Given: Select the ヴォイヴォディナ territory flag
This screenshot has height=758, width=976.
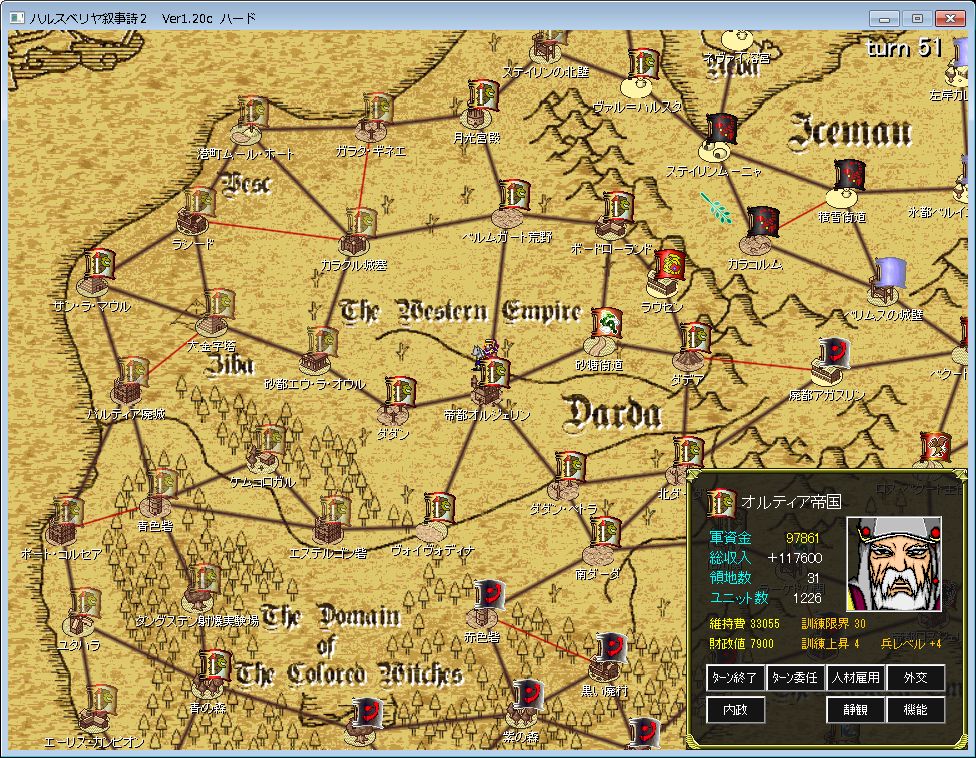Looking at the screenshot, I should pyautogui.click(x=439, y=508).
